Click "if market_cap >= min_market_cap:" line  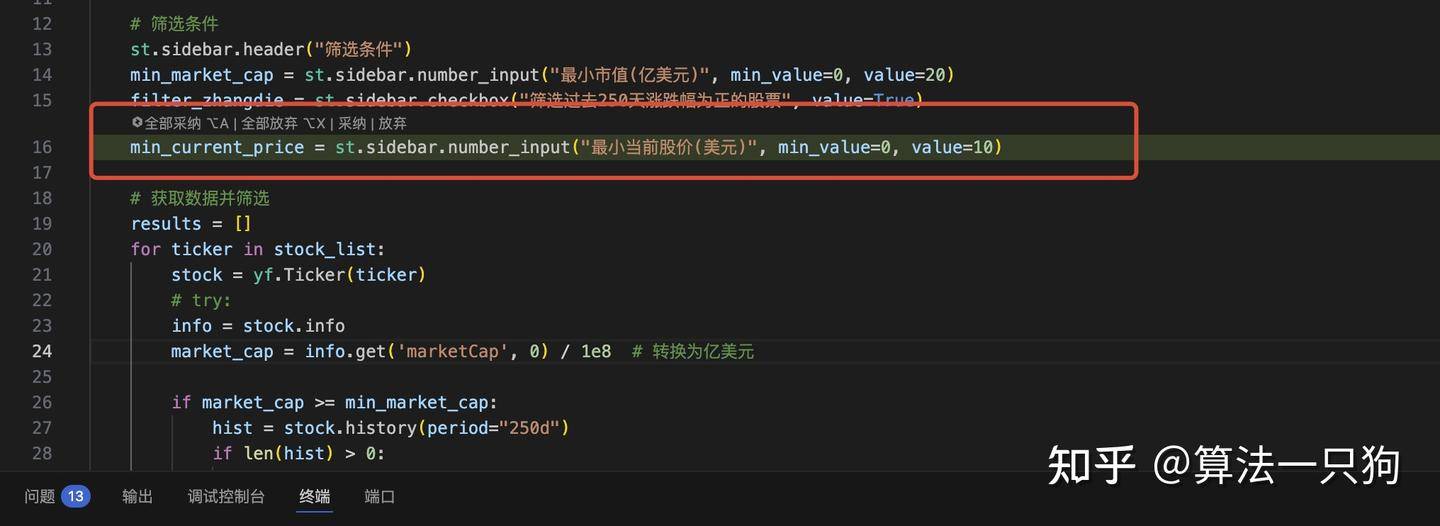tap(334, 402)
